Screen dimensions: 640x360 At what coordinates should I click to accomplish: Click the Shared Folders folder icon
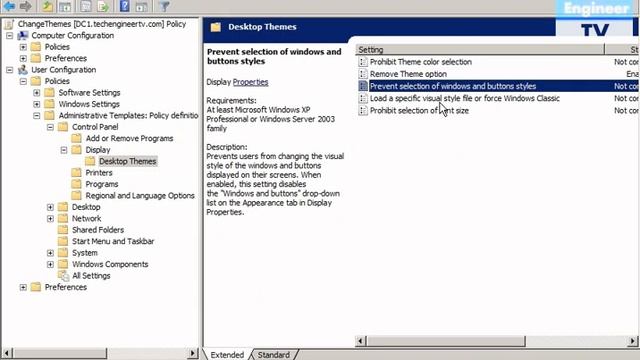pyautogui.click(x=63, y=230)
